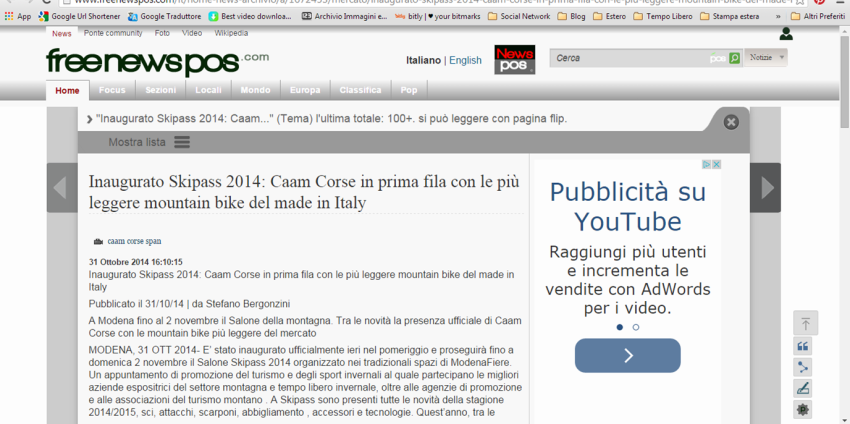Go to next article with right arrow
Screen dimensions: 850x424
click(766, 188)
